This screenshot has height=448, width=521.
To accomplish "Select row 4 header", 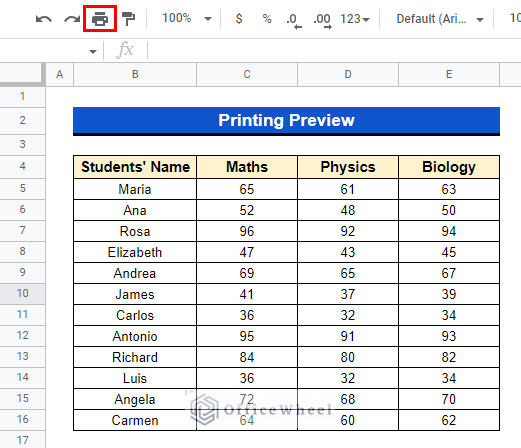I will (x=22, y=166).
